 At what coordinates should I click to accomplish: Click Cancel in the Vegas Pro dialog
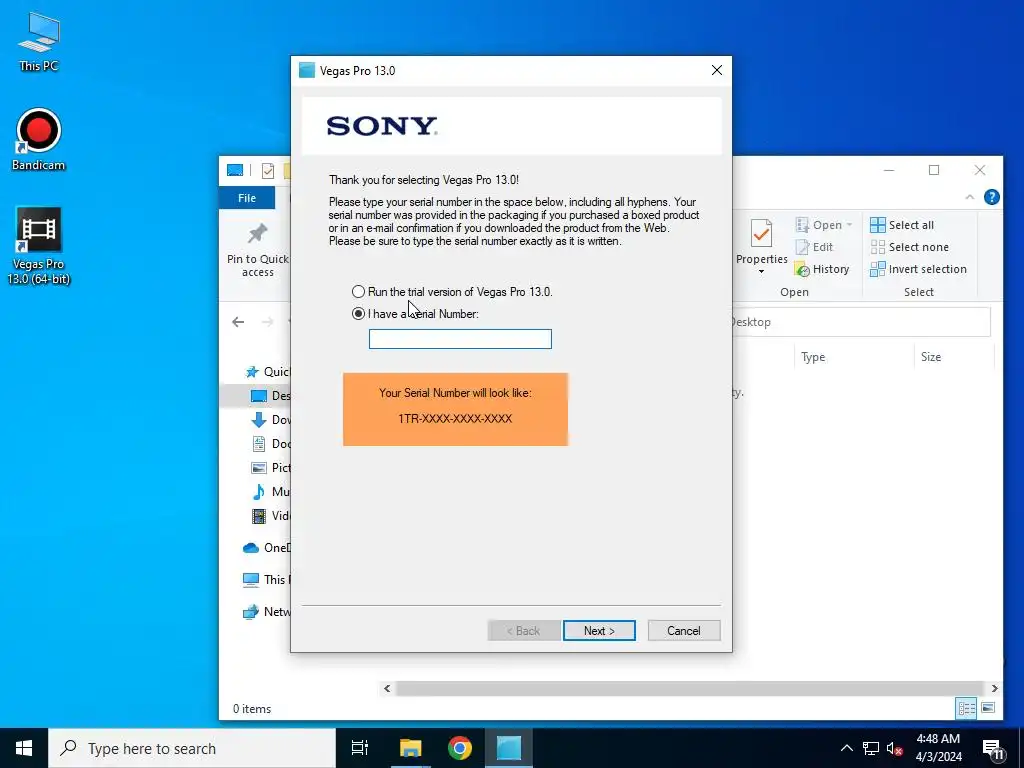684,631
